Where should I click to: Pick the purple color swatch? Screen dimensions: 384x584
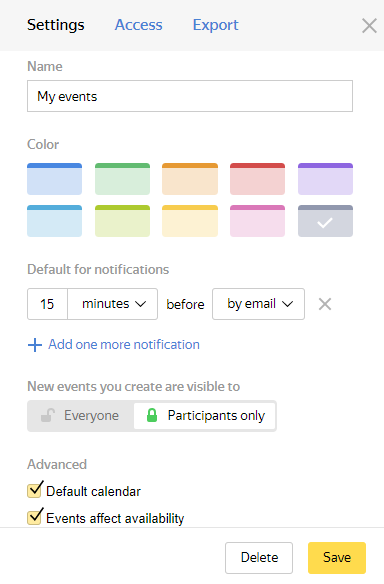[325, 179]
